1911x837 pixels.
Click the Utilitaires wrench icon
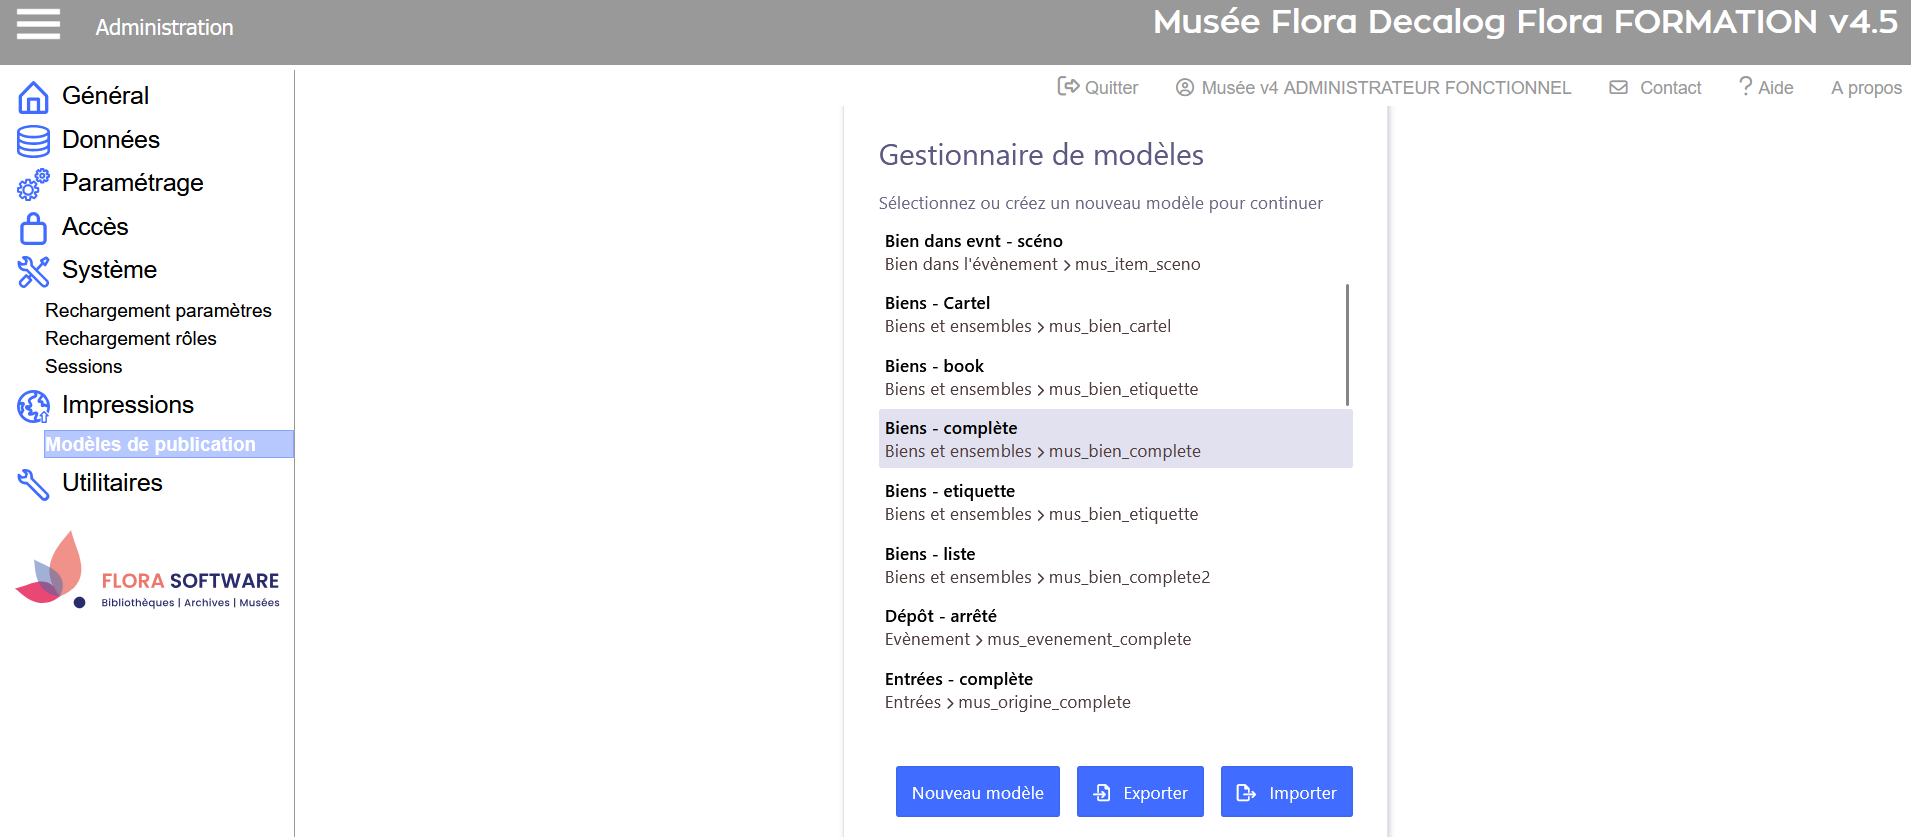point(33,484)
